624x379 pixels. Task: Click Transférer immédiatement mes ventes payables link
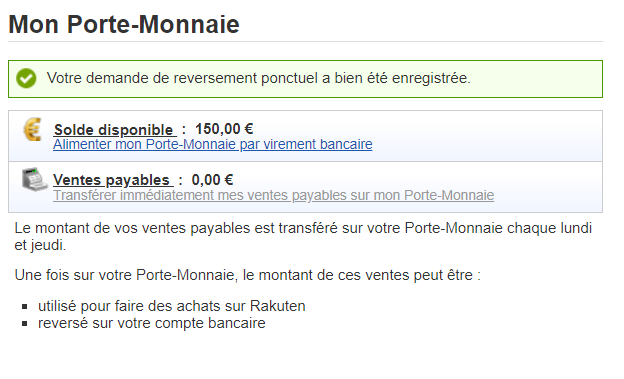273,195
